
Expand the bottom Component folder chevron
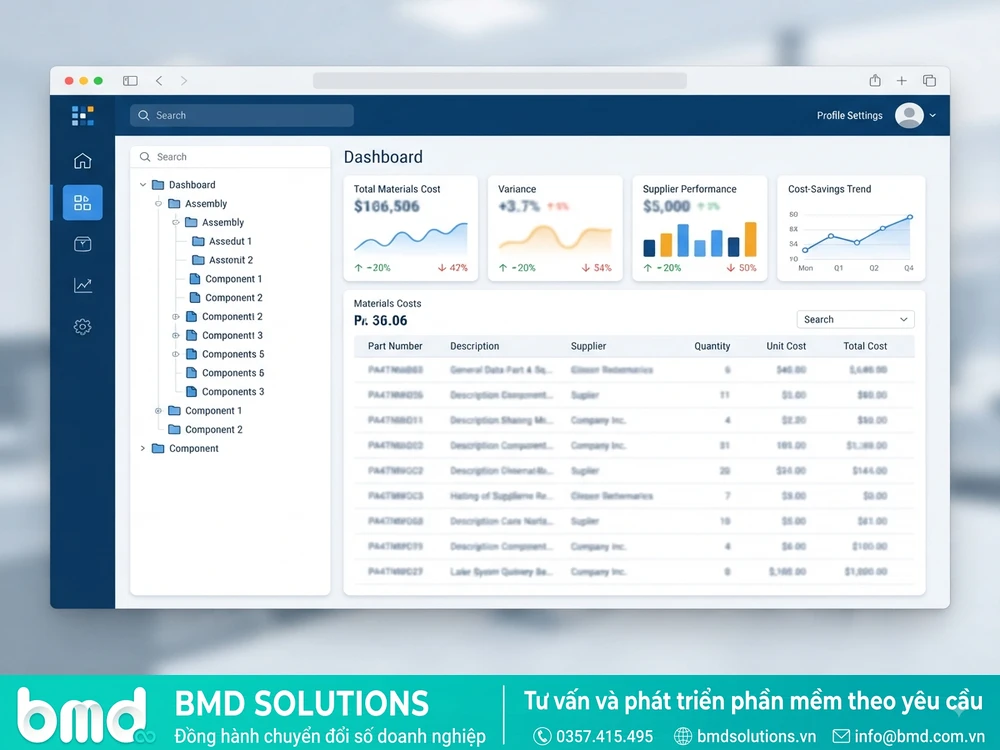pyautogui.click(x=143, y=448)
